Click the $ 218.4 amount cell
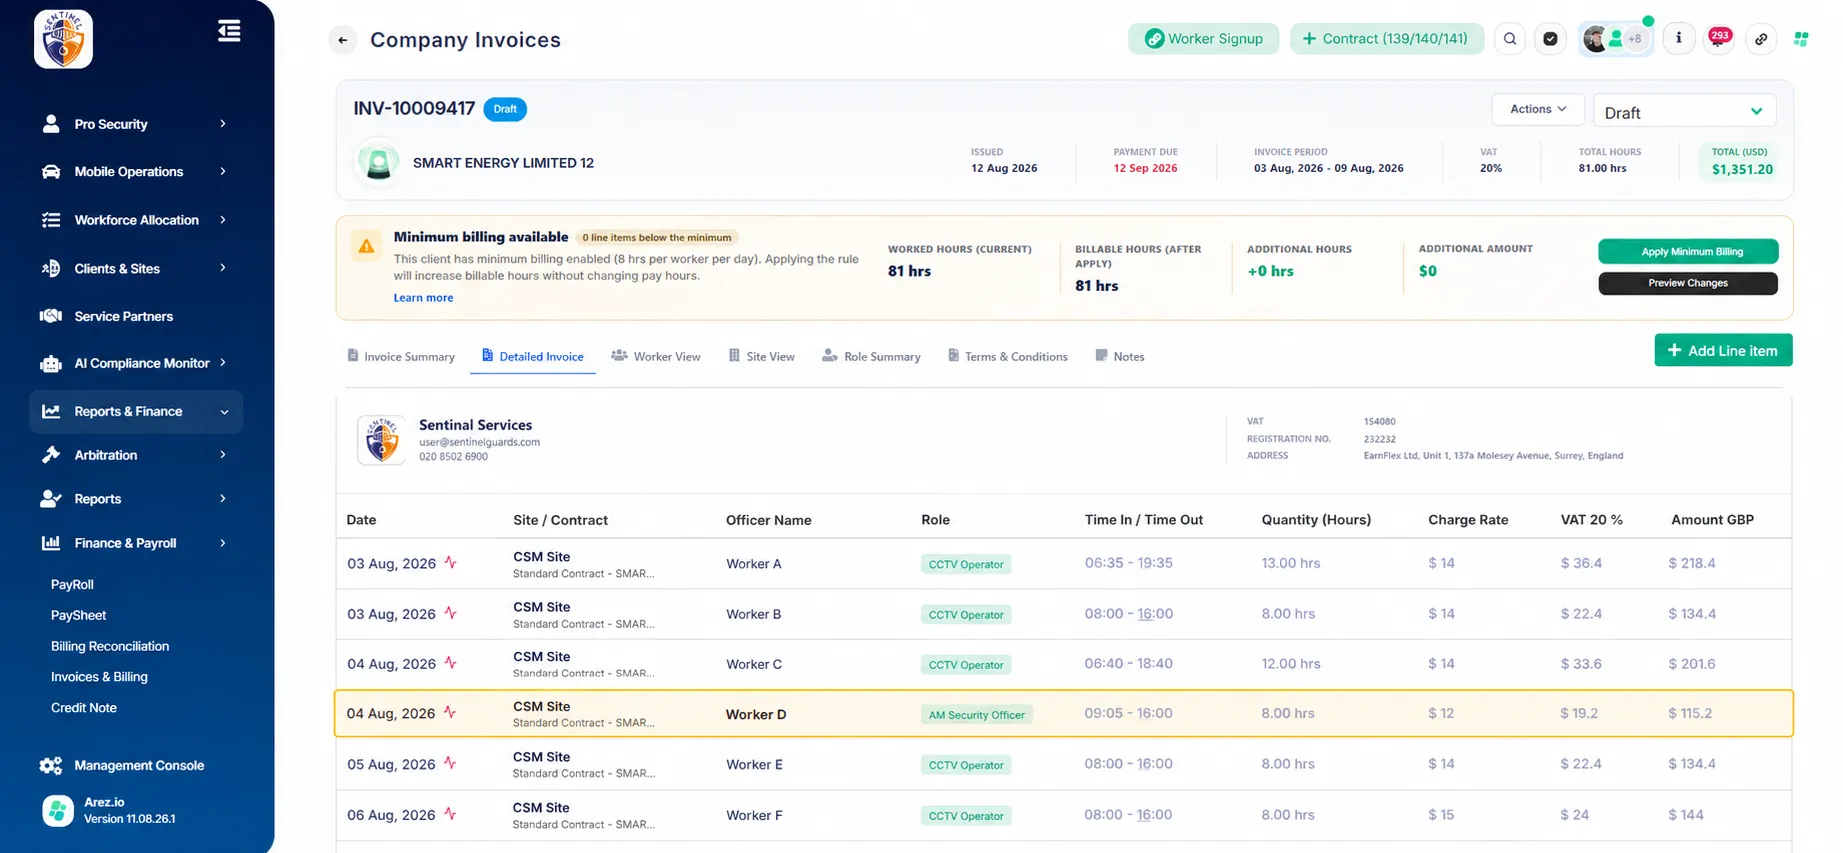Viewport: 1843px width, 853px height. [1691, 563]
